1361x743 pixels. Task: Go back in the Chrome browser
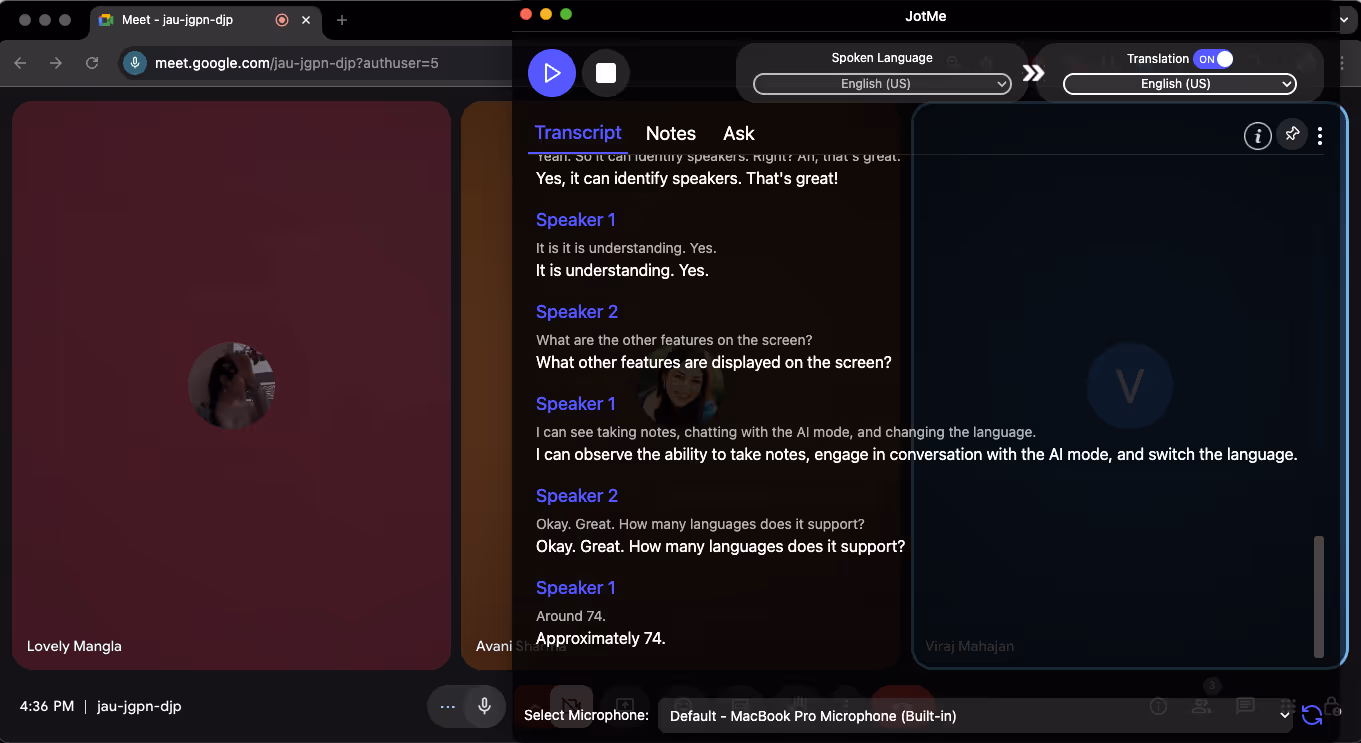(21, 63)
